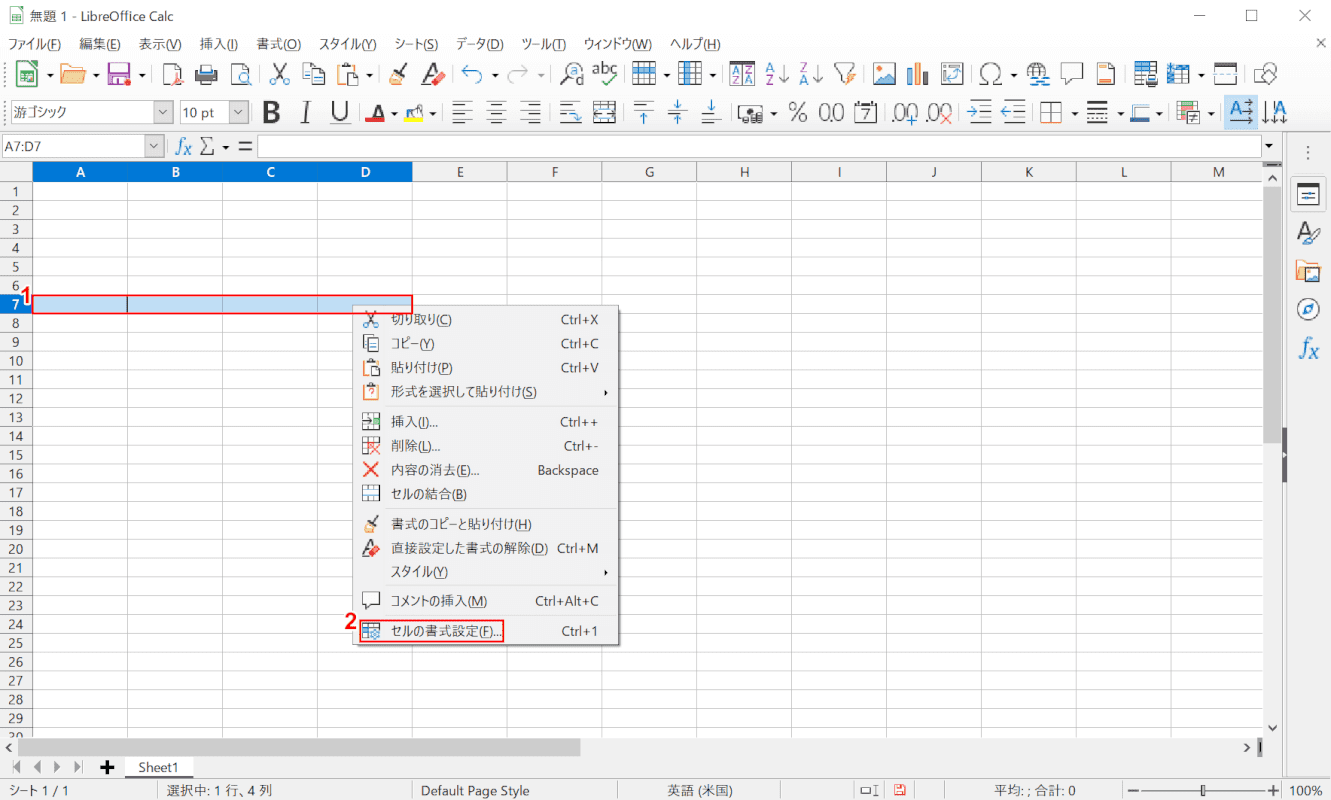Screen dimensions: 1331x800
Task: Run the spelling check abc icon
Action: pos(605,73)
